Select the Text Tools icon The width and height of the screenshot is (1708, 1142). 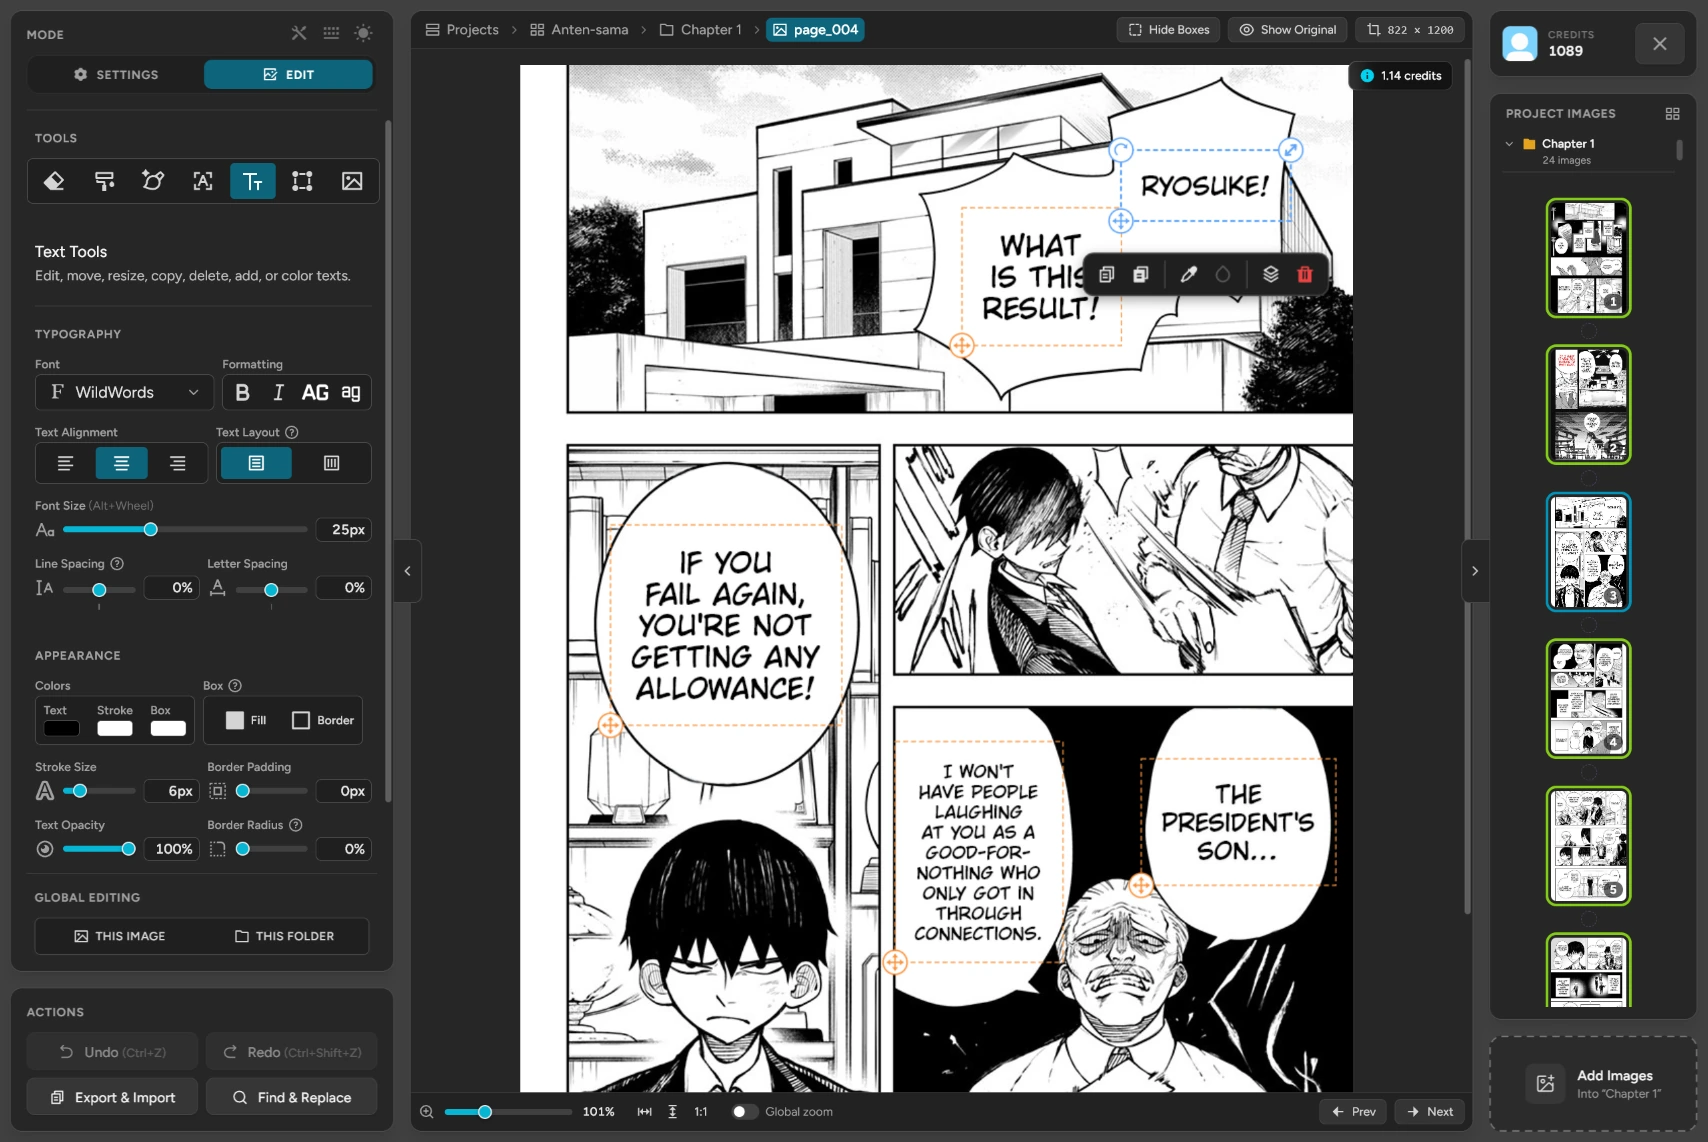coord(253,181)
